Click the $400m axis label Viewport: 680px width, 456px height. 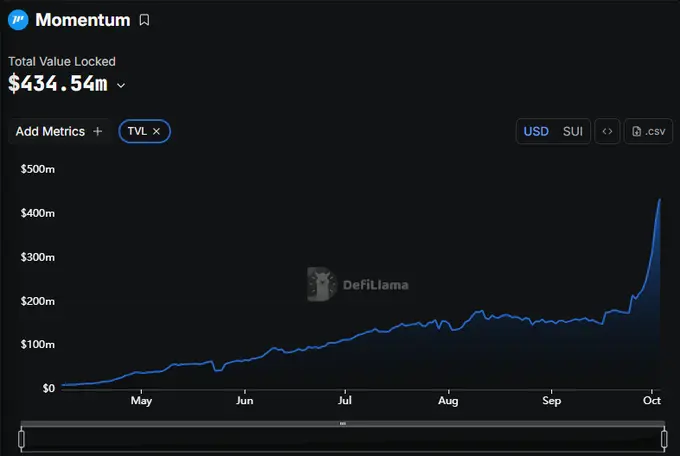(38, 213)
